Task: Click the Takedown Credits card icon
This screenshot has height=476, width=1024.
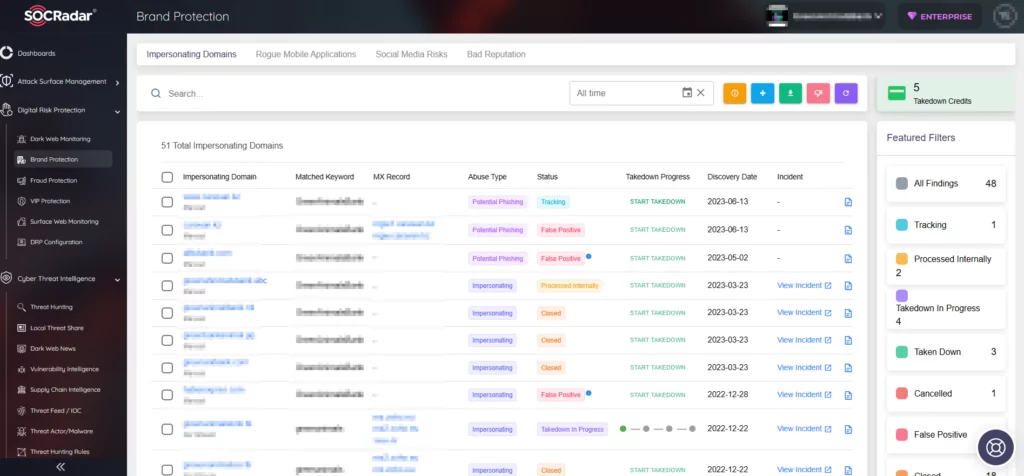Action: (x=897, y=93)
